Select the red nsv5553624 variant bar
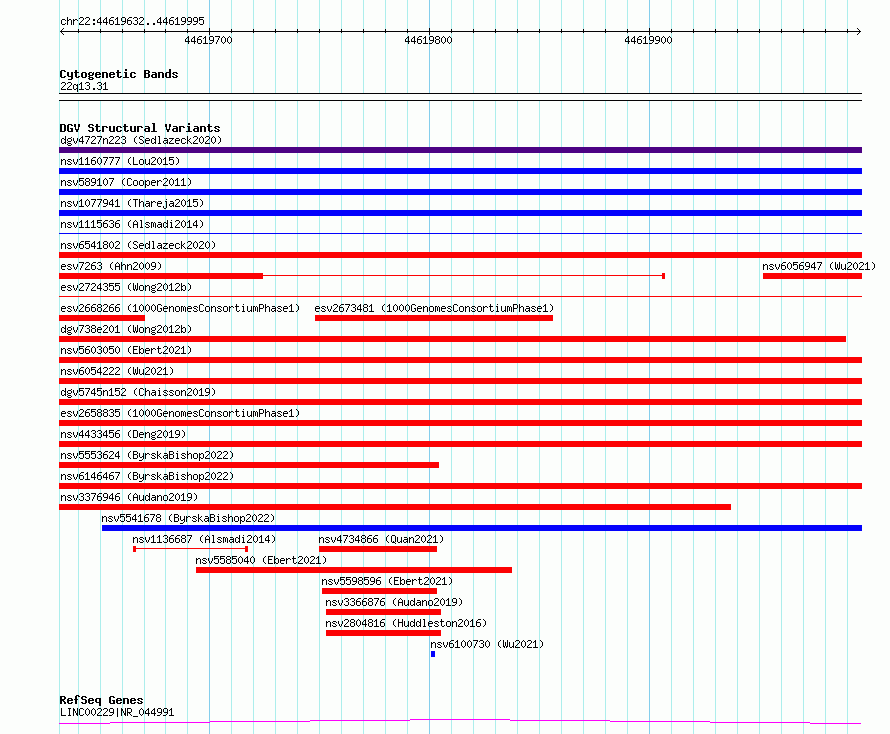The image size is (890, 734). point(249,465)
